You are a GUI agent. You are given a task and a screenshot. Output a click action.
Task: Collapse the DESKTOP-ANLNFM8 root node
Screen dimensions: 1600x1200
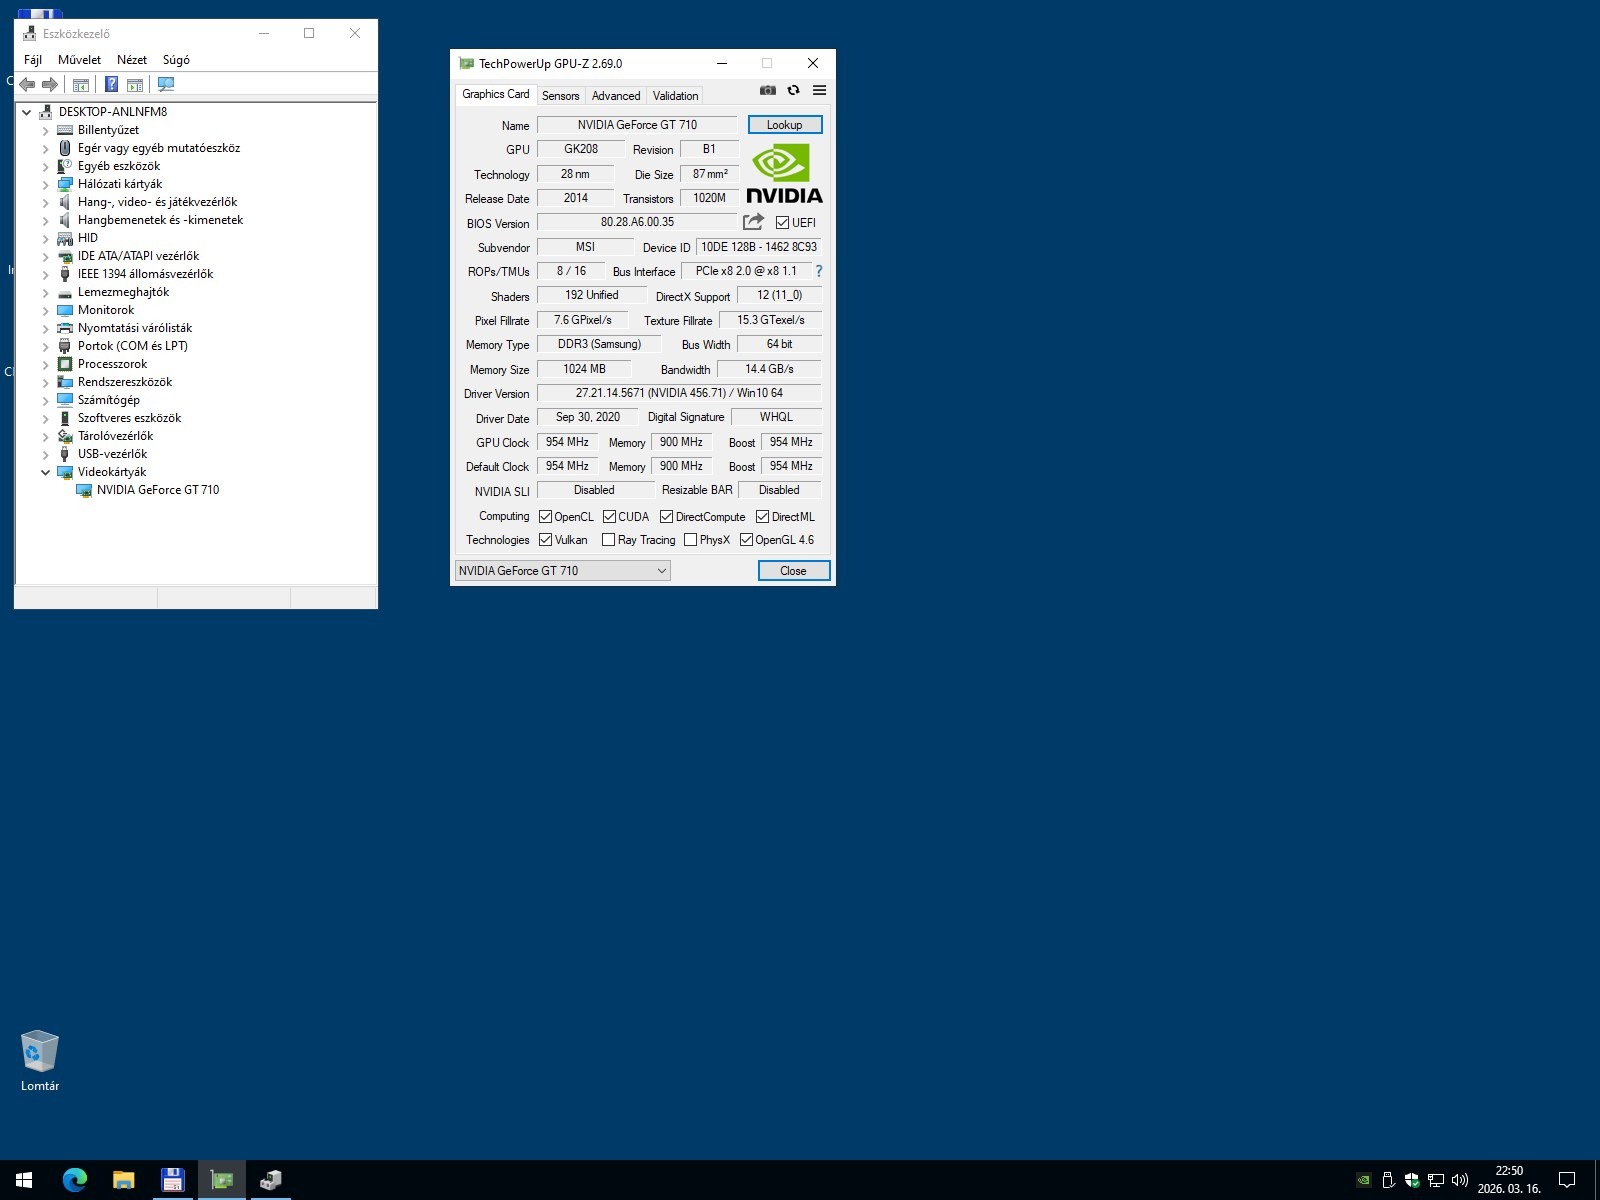(x=27, y=112)
